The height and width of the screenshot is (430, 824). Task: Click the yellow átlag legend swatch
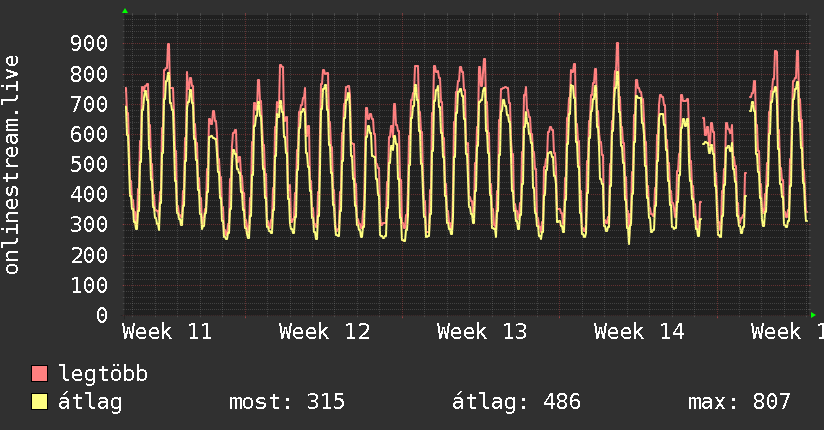[x=39, y=401]
